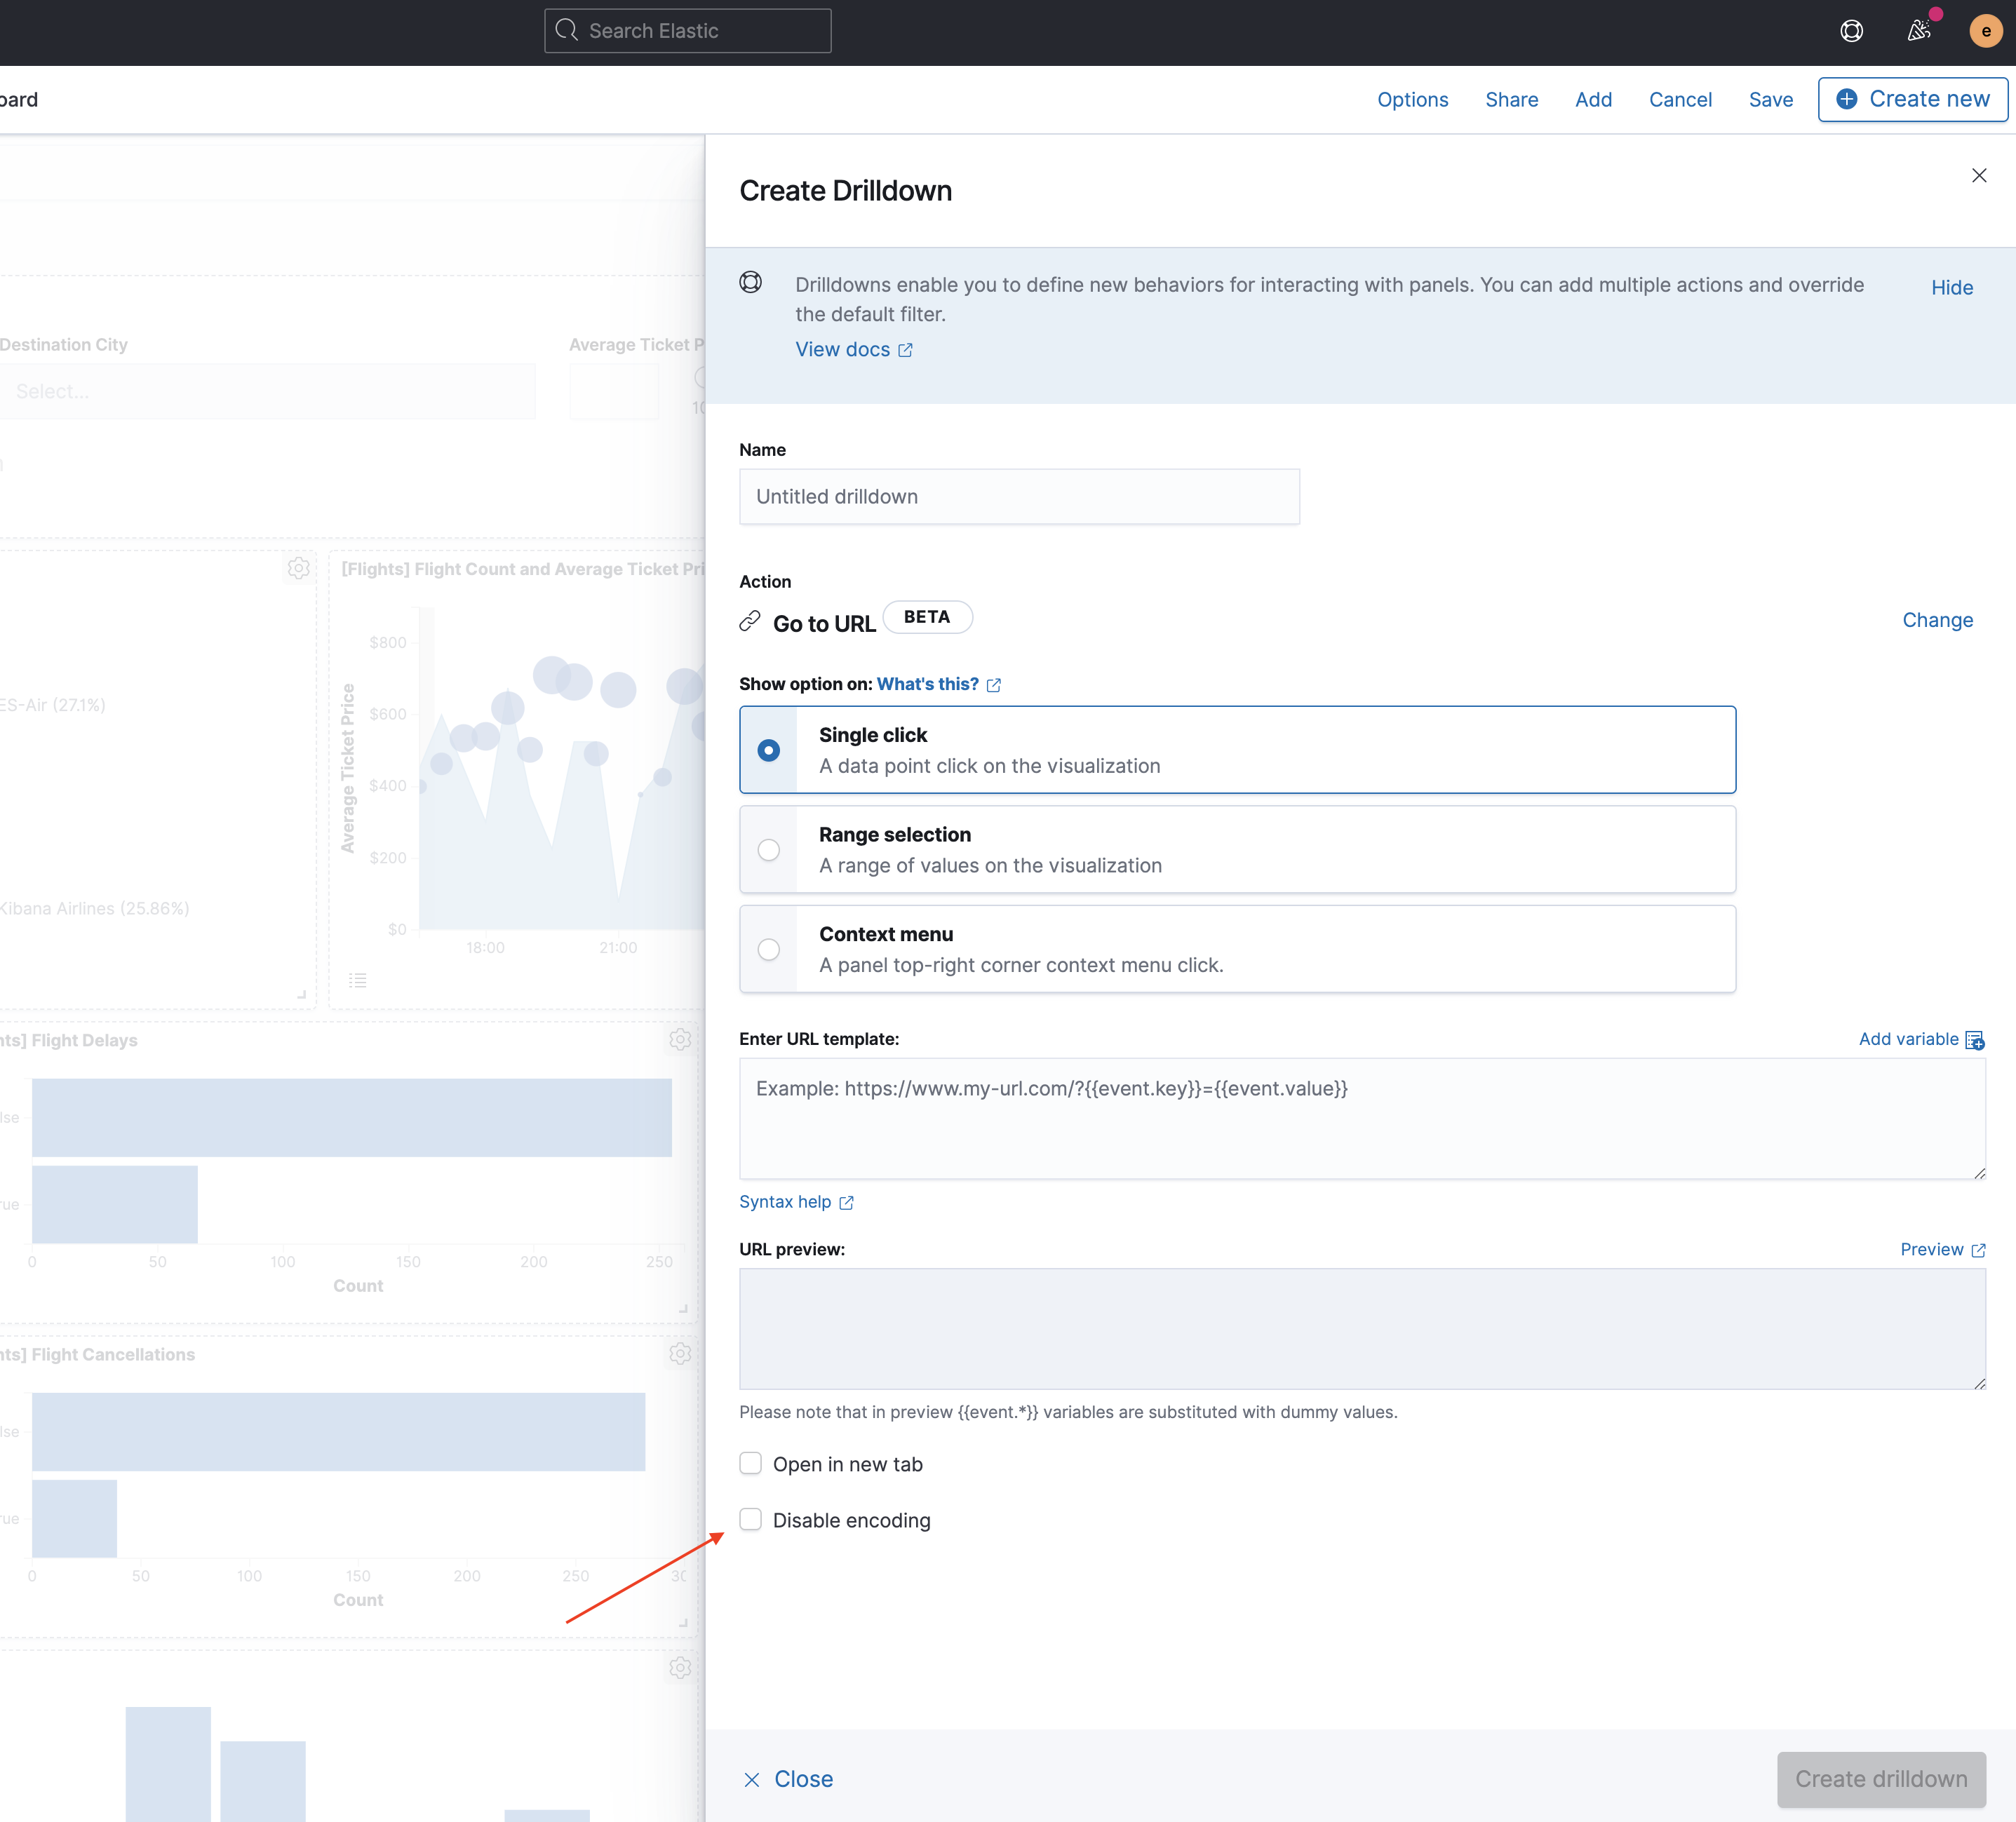Toggle legend icon under Flight Count chart

click(x=357, y=980)
